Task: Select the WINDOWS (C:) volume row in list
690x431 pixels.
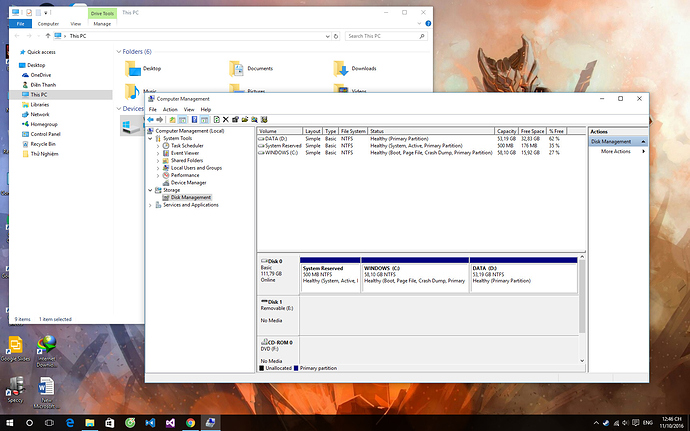Action: (411, 153)
